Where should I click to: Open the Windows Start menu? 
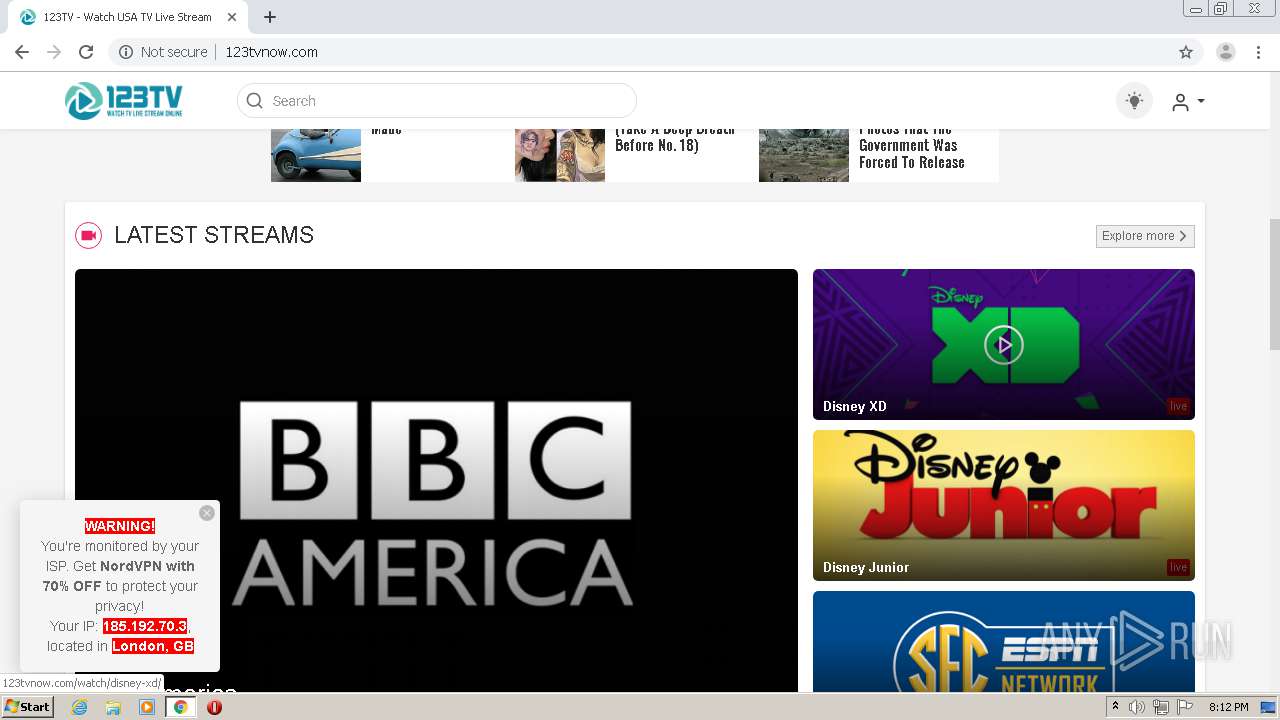coord(27,707)
